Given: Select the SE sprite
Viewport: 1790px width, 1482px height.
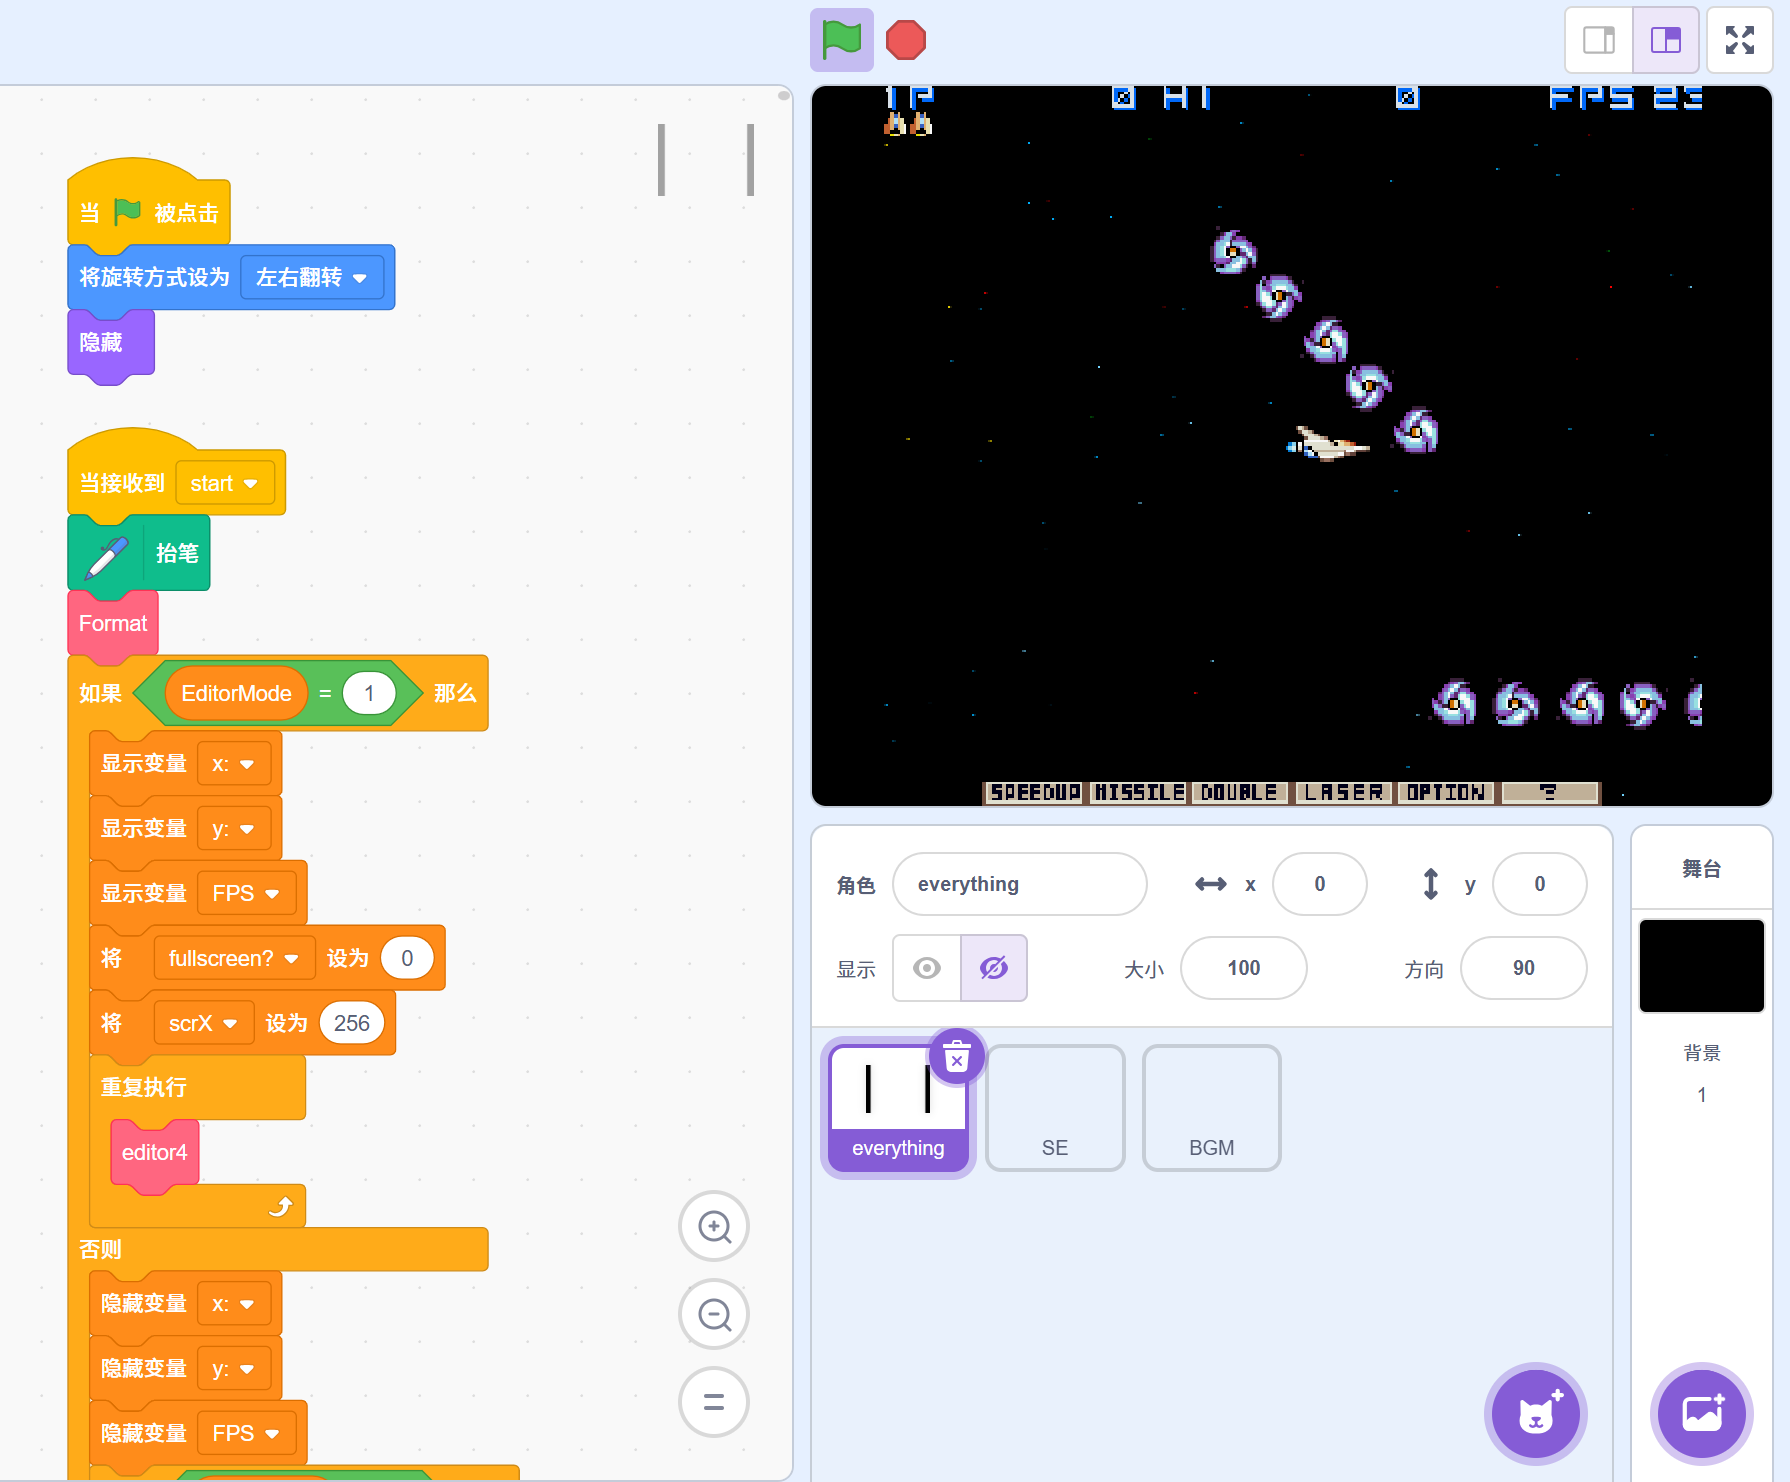Looking at the screenshot, I should [1055, 1108].
